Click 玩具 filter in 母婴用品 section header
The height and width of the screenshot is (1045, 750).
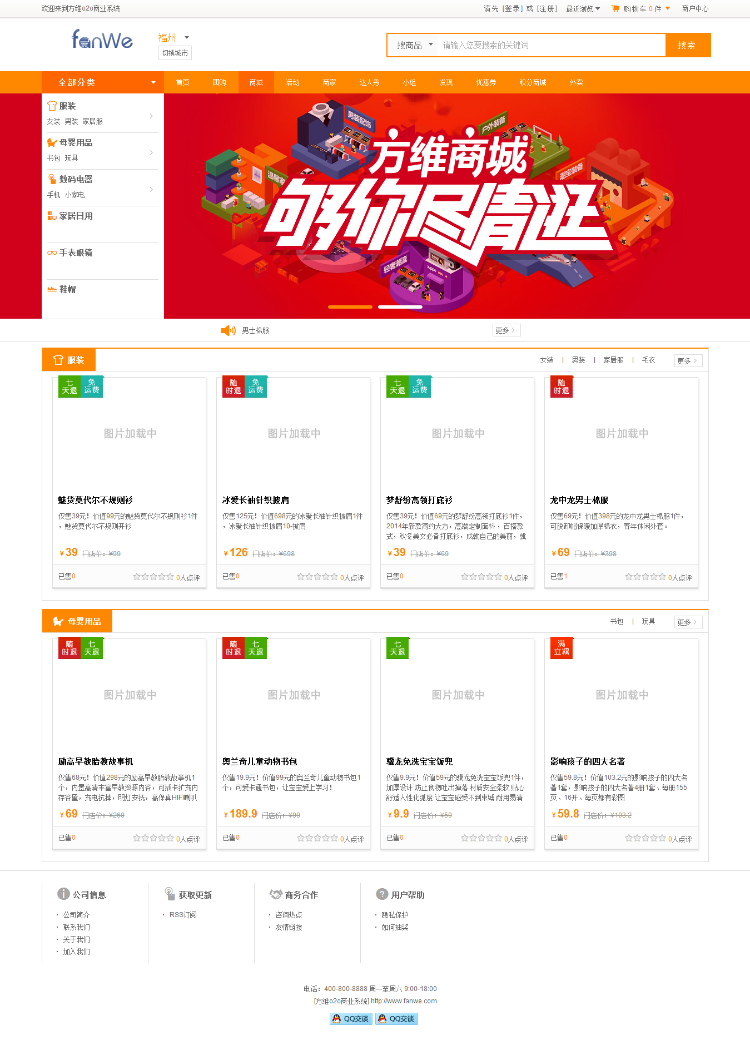(x=648, y=621)
